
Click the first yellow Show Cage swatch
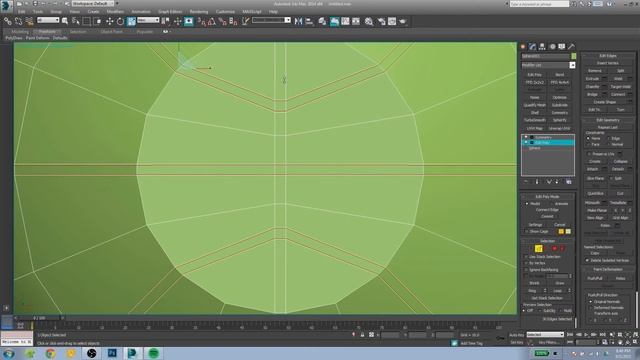(x=561, y=231)
